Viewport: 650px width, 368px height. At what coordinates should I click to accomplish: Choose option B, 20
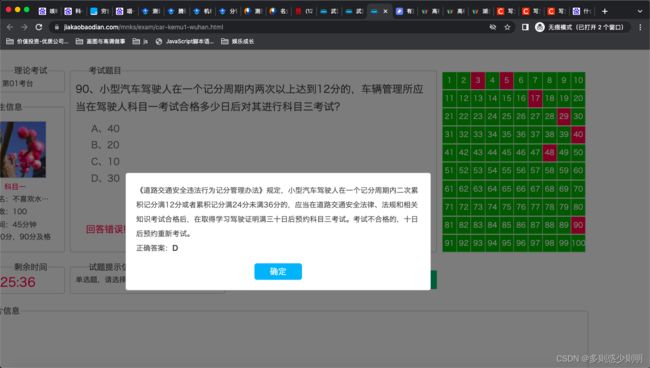[x=105, y=145]
